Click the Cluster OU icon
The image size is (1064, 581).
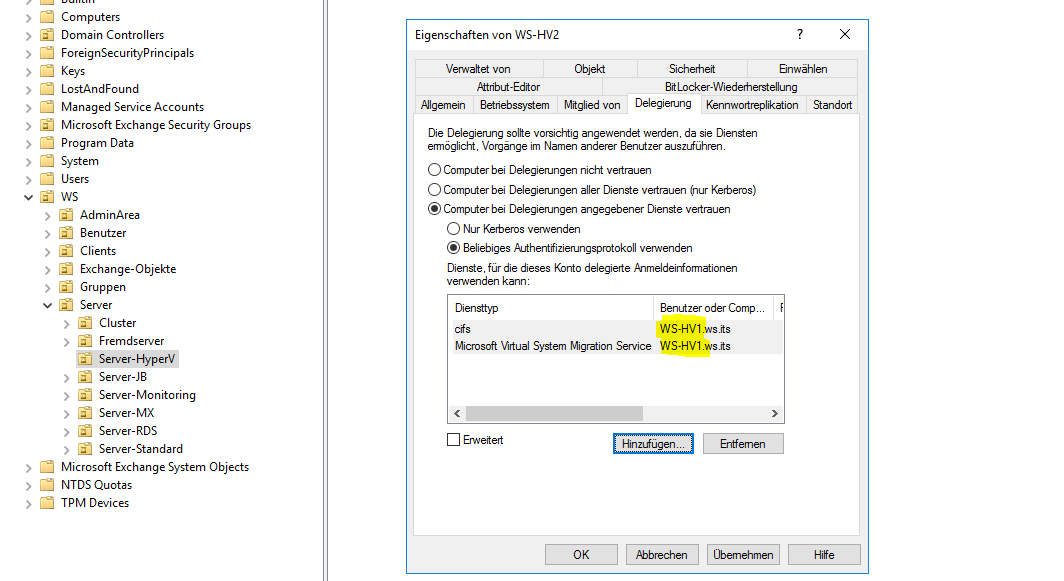(85, 322)
